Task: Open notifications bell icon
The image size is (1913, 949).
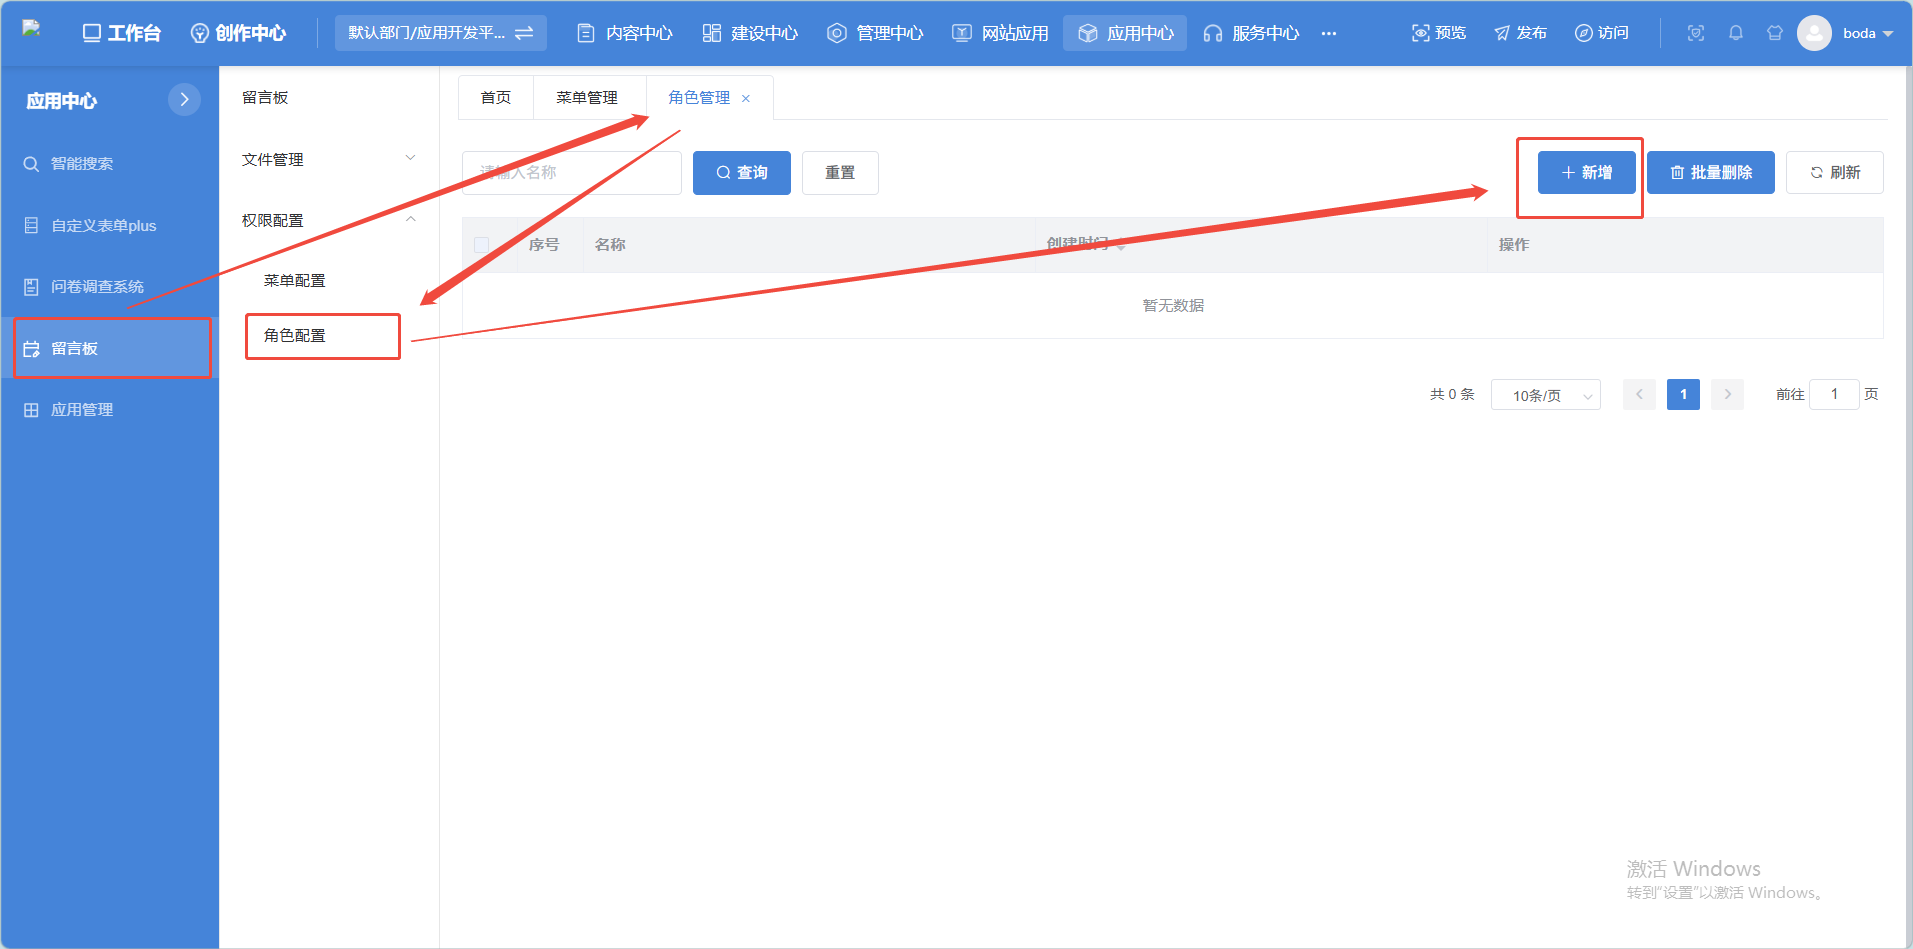Action: (1736, 33)
